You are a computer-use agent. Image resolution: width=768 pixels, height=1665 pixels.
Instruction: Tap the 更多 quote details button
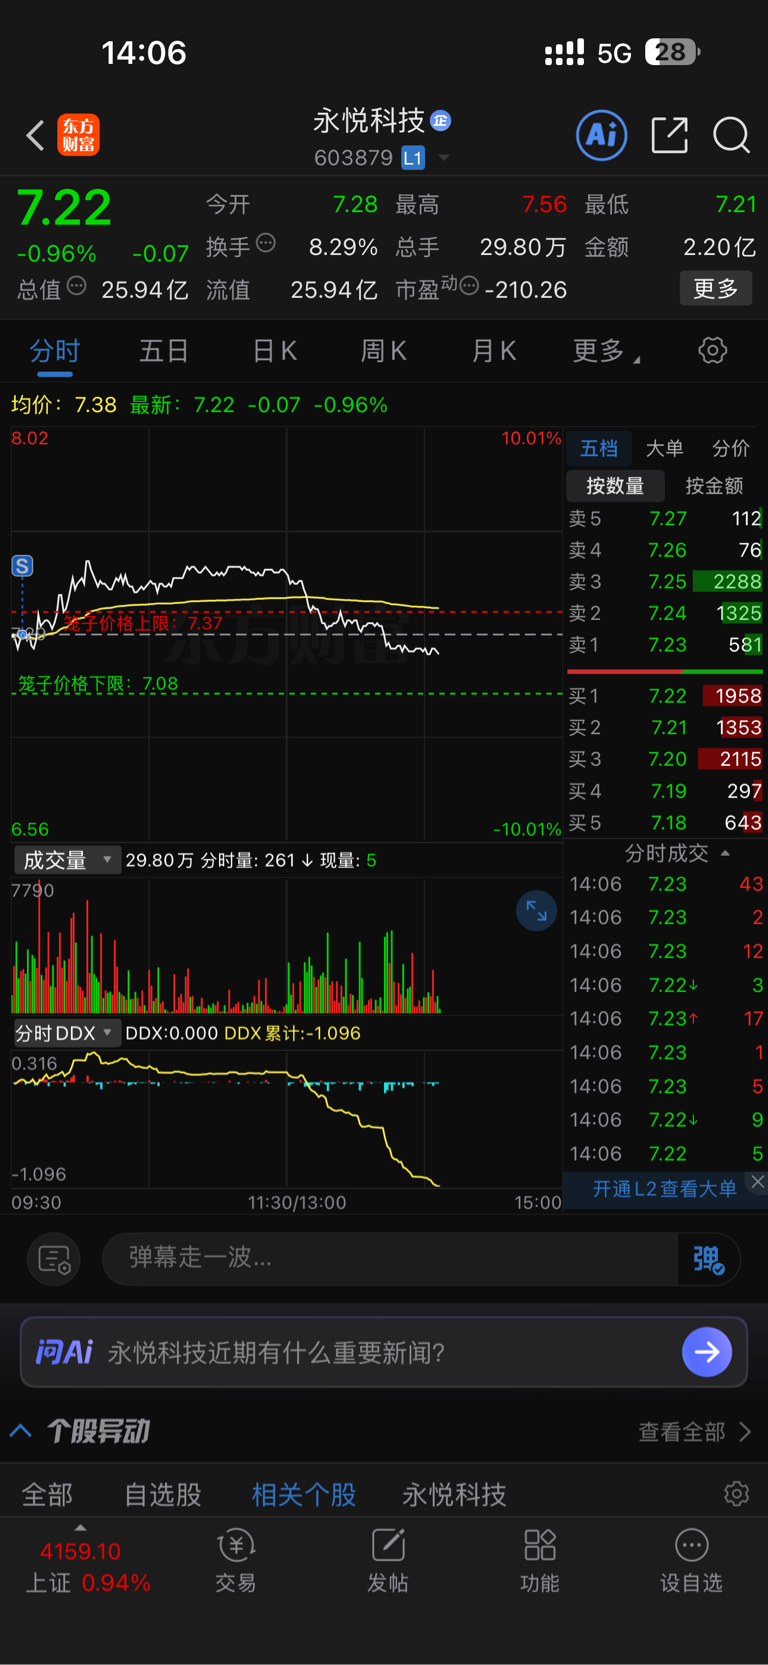(x=716, y=289)
